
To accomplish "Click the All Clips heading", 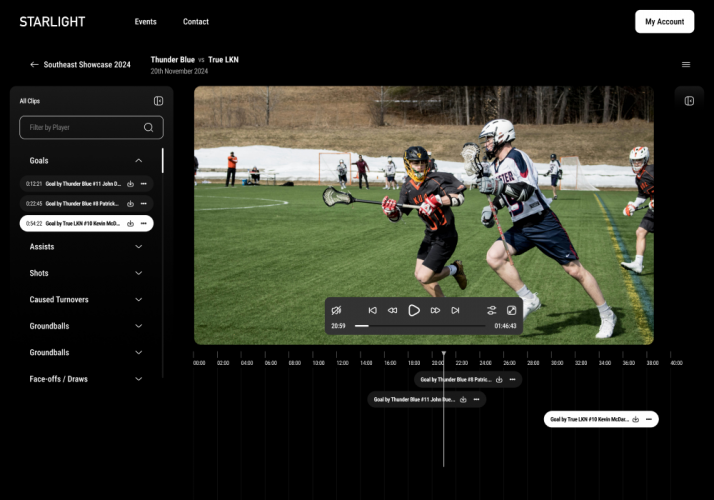I will 30,101.
